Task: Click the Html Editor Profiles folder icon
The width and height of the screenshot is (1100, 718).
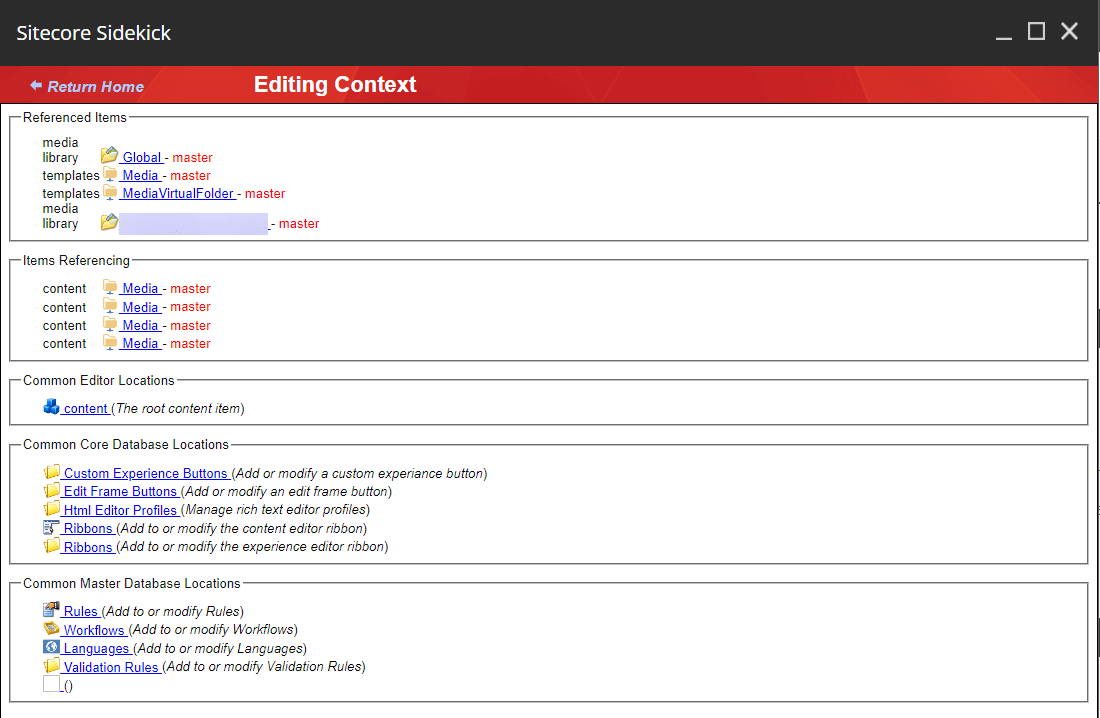Action: (52, 509)
